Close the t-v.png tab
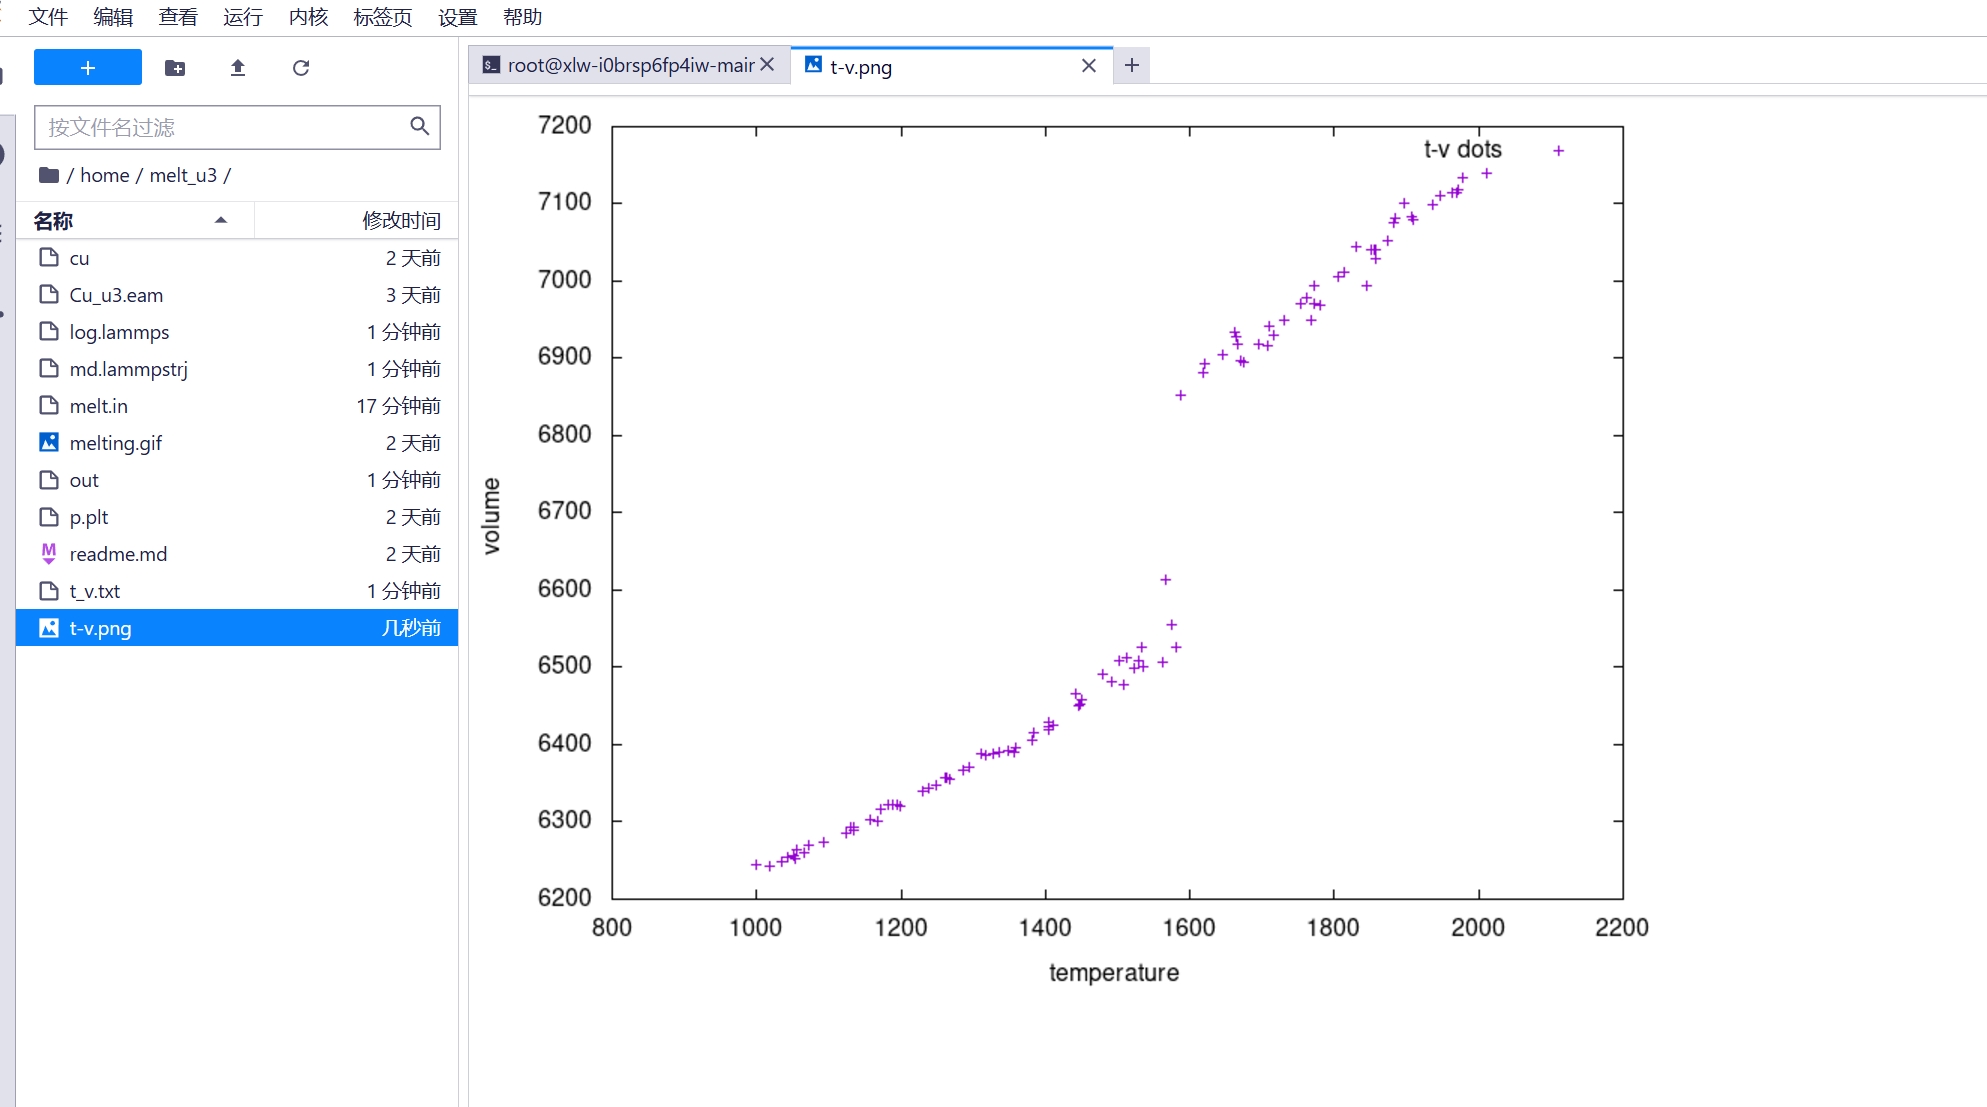 click(1089, 66)
